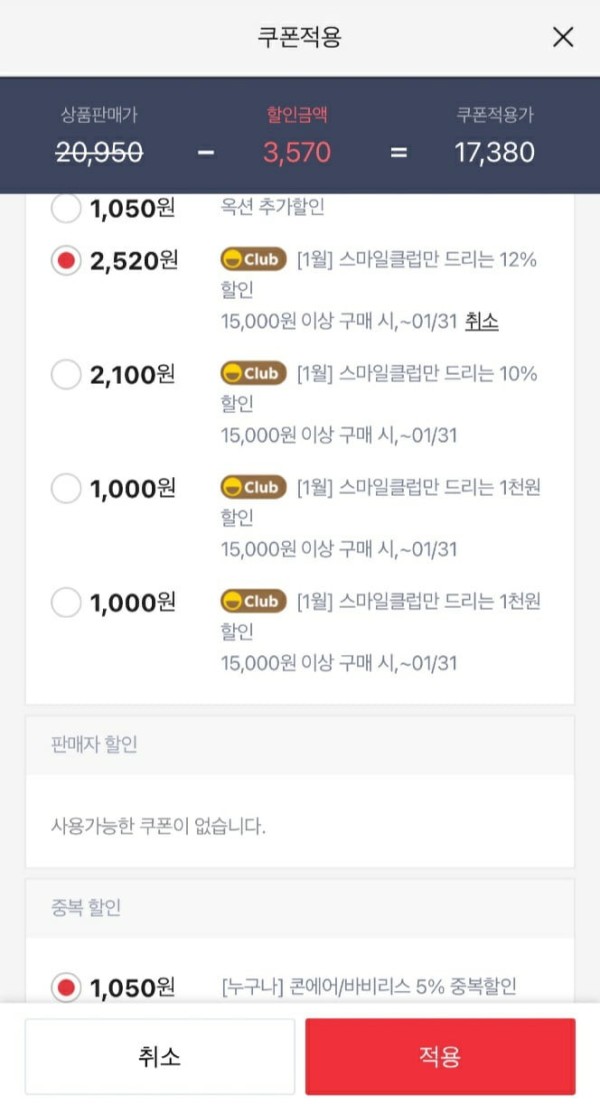Click the 중복 할인 section header
The height and width of the screenshot is (1104, 600).
click(x=300, y=908)
